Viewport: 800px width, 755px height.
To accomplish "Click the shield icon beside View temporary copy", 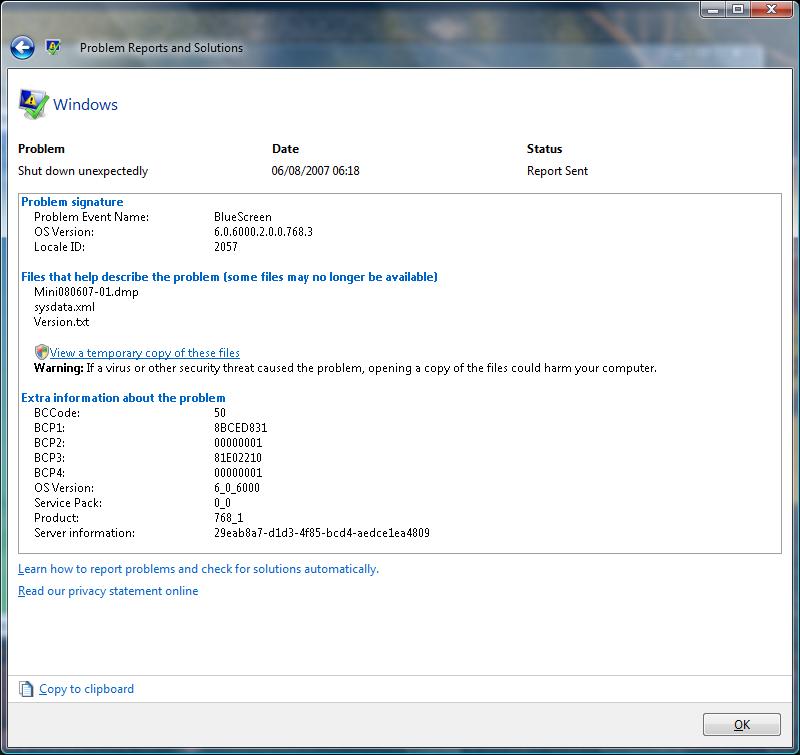I will coord(41,352).
